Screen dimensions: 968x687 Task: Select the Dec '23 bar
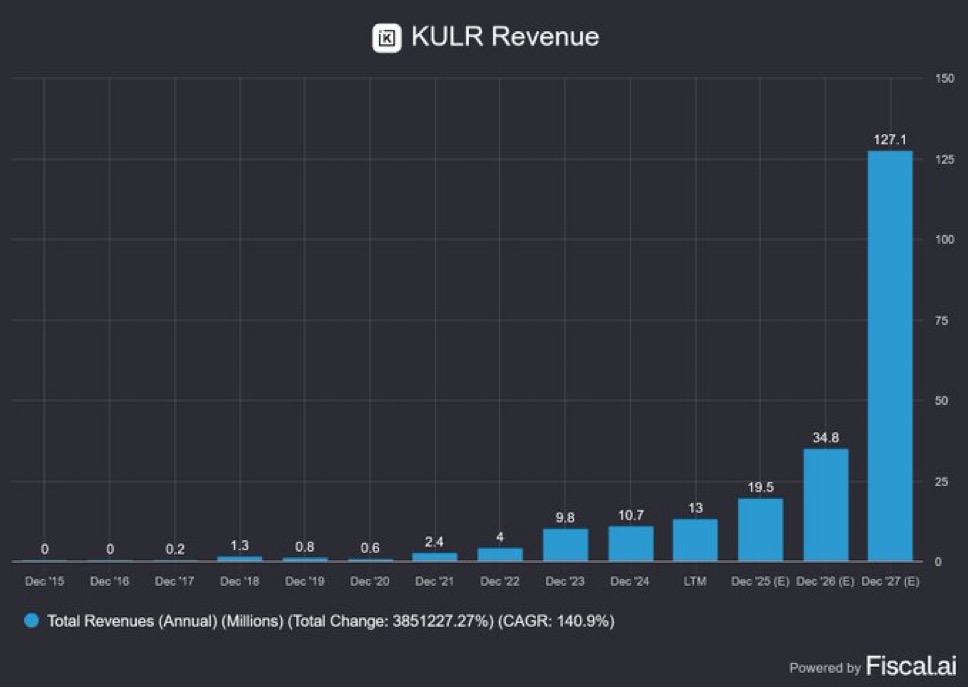click(565, 545)
